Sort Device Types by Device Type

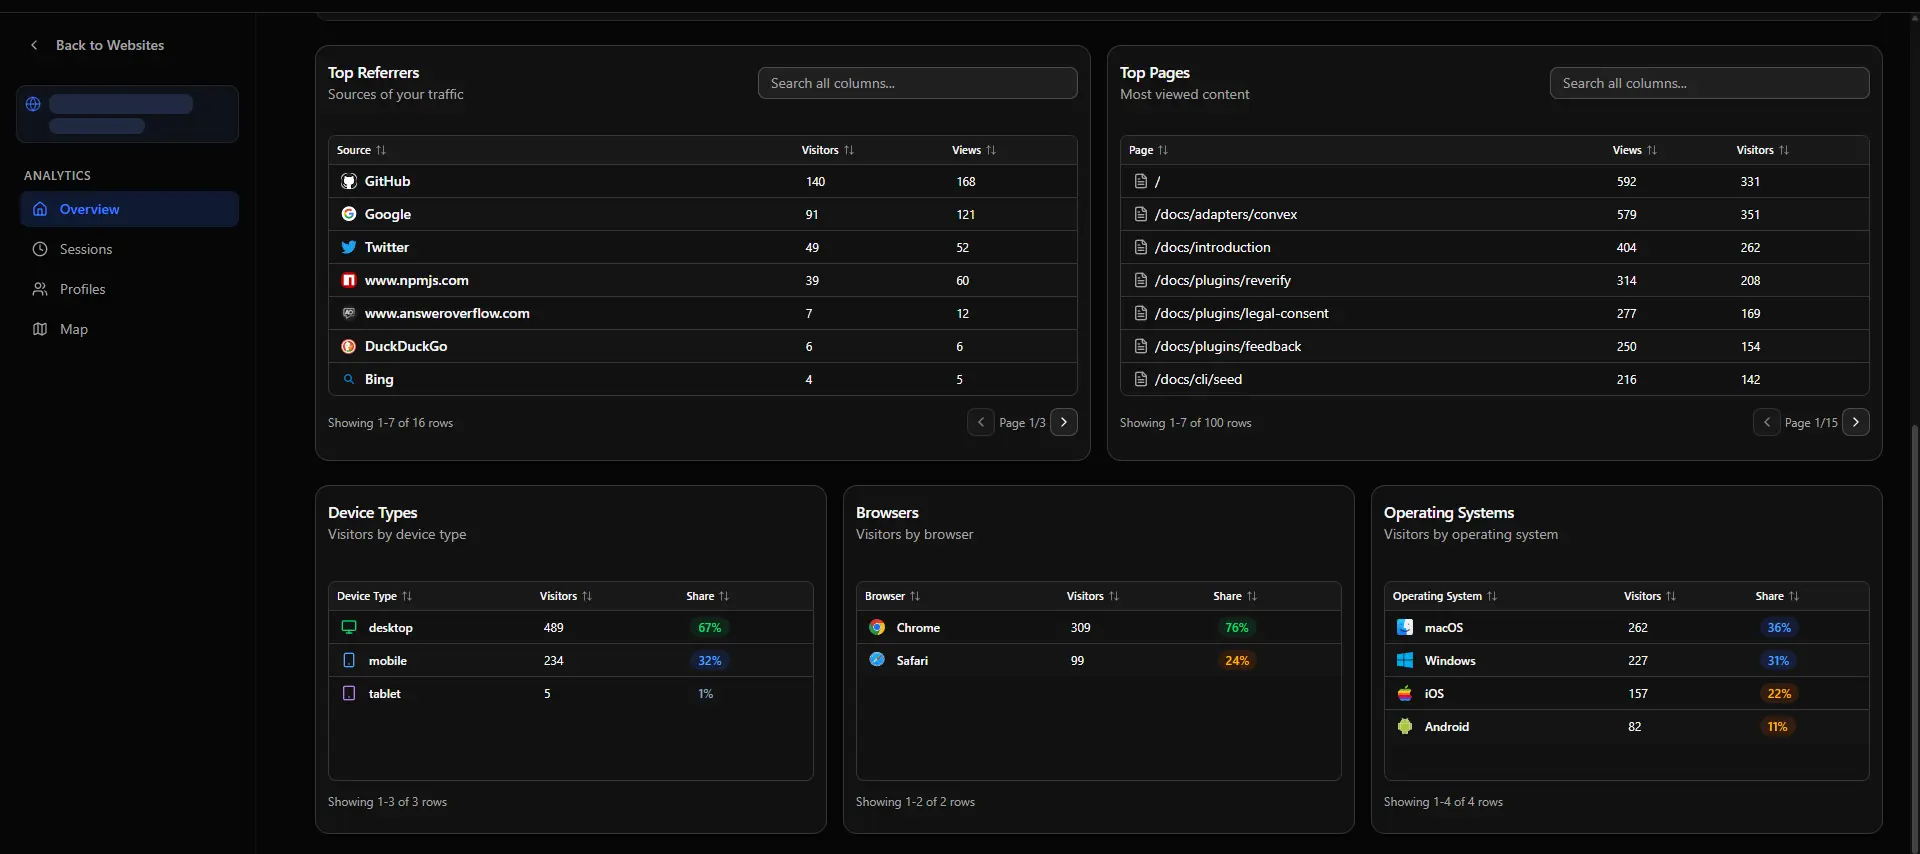click(x=374, y=596)
